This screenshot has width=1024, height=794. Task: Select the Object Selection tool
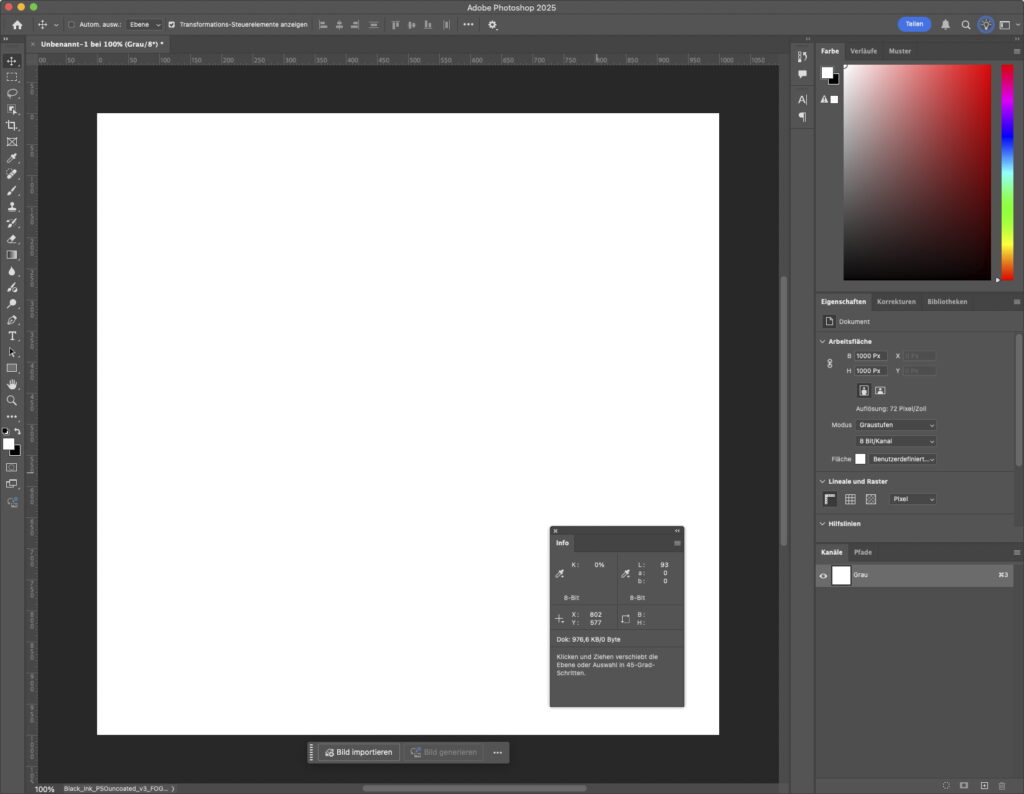(x=12, y=110)
